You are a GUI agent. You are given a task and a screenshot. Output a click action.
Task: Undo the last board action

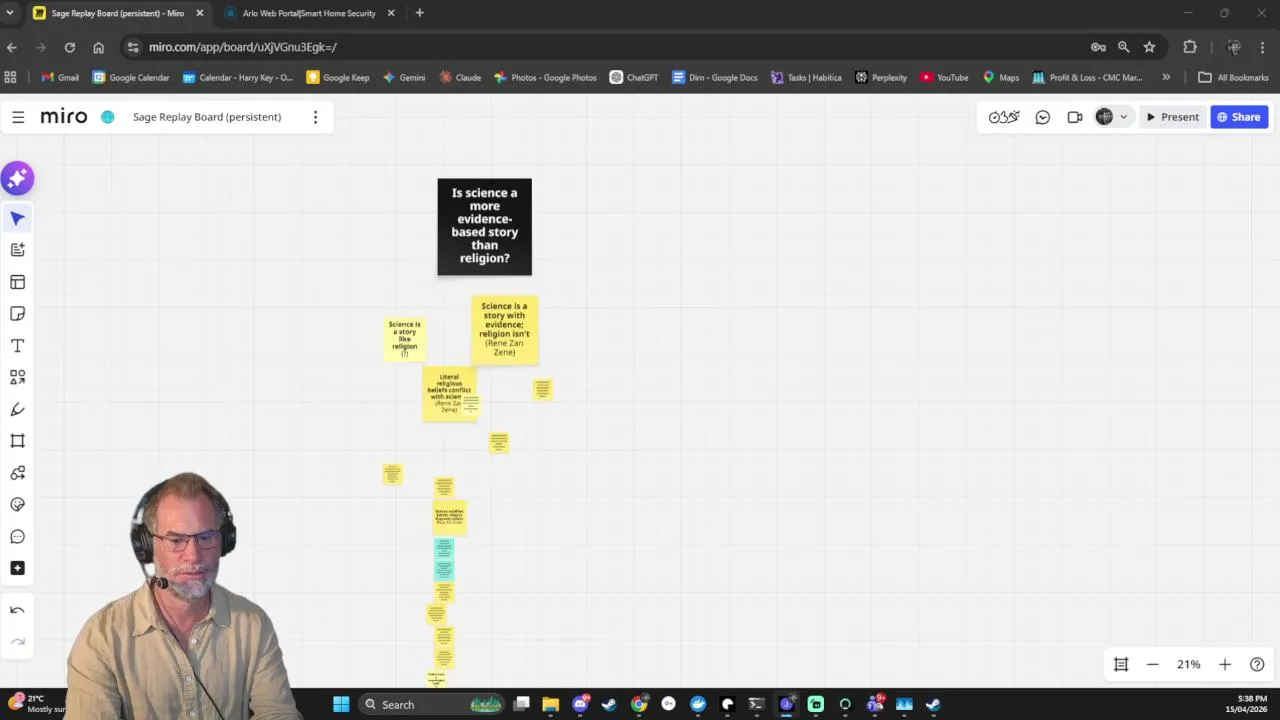click(17, 610)
